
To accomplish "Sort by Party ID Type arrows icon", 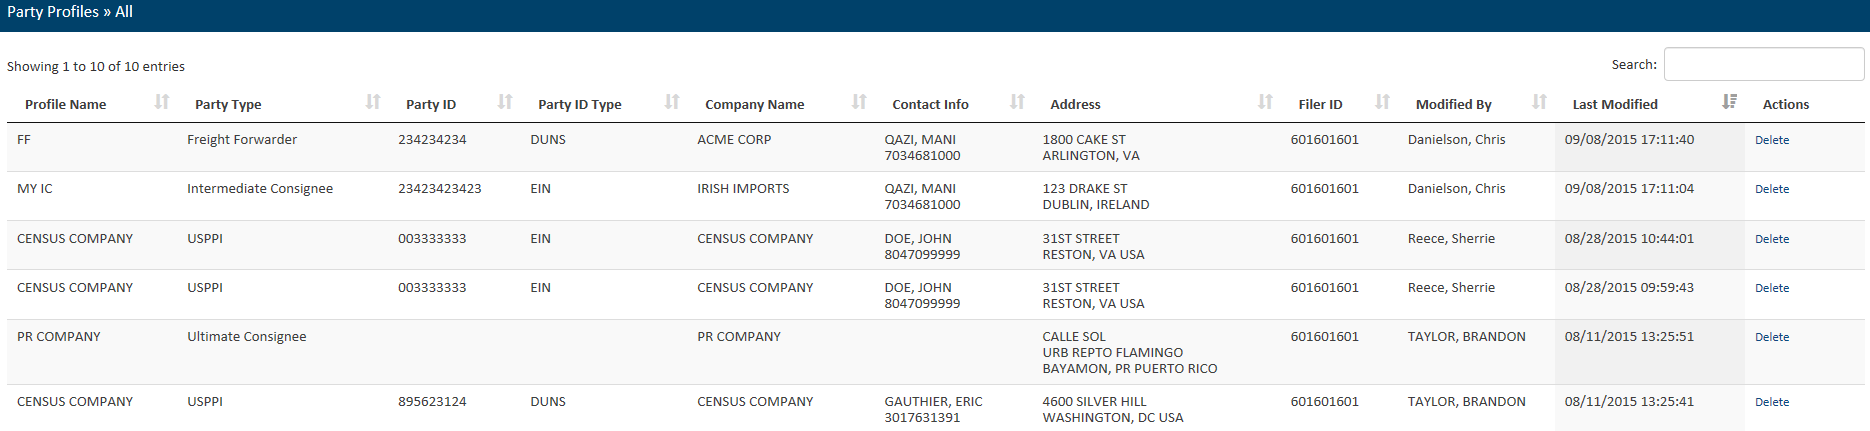I will 672,102.
